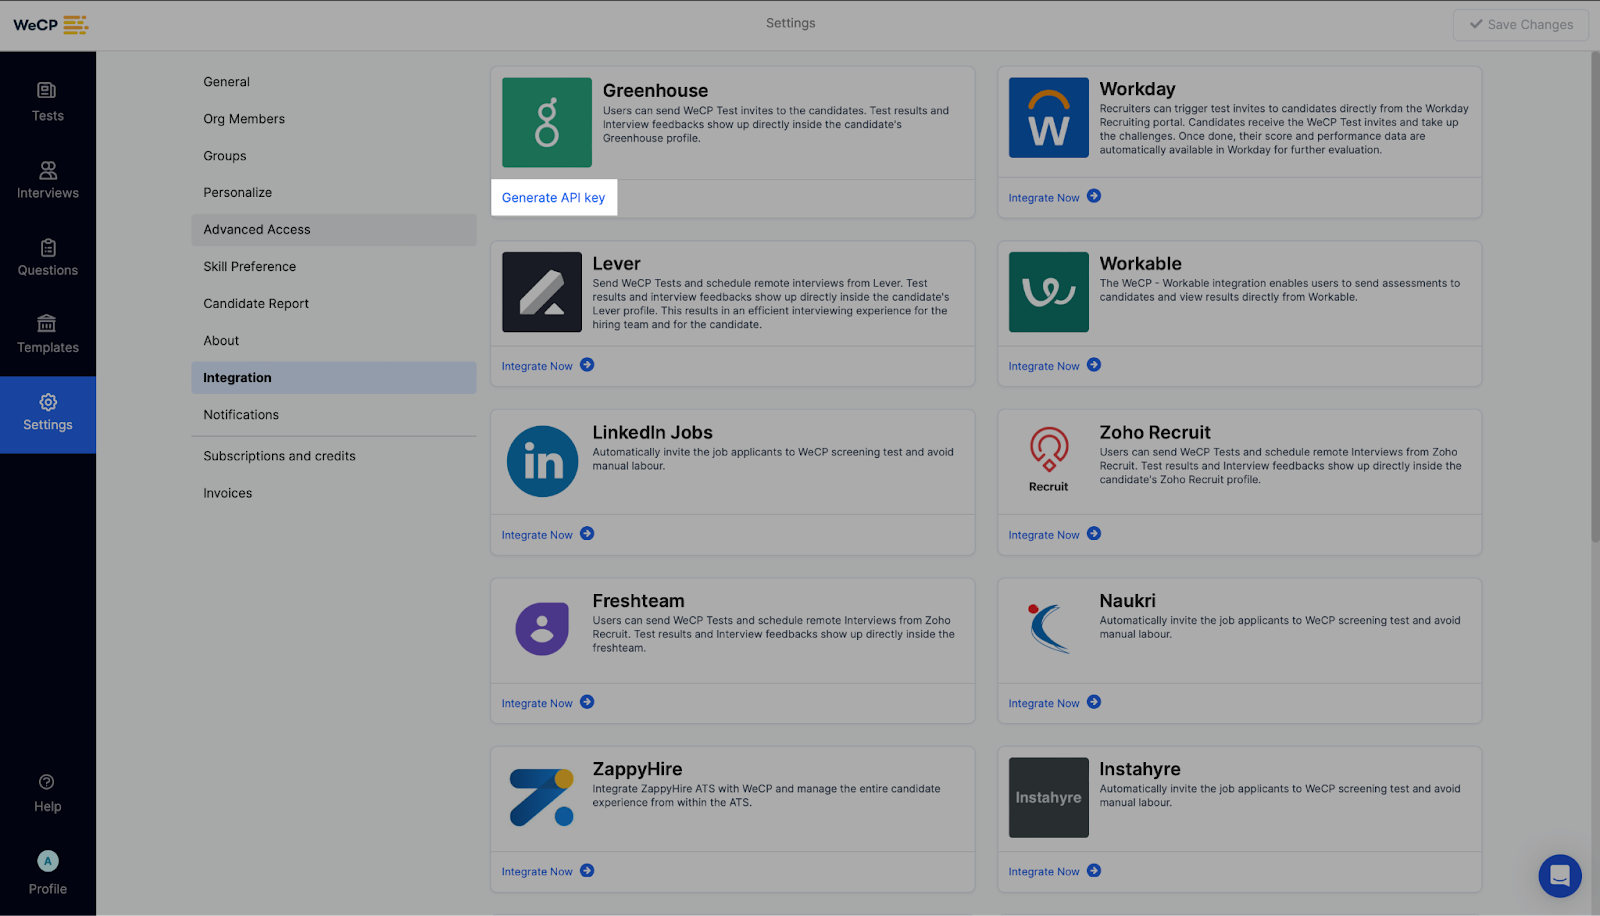The width and height of the screenshot is (1600, 916).
Task: Click arrow icon next to Workday Integrate Now
Action: [x=1094, y=196]
